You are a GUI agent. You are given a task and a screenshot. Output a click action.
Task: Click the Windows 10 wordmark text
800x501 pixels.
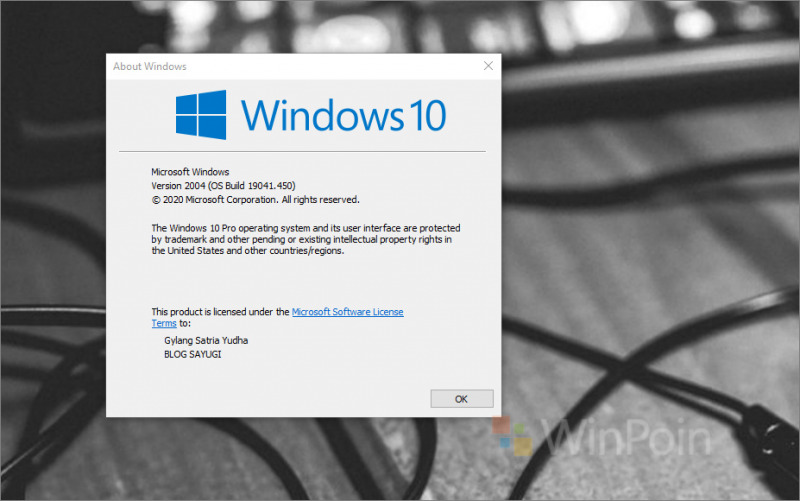[343, 115]
